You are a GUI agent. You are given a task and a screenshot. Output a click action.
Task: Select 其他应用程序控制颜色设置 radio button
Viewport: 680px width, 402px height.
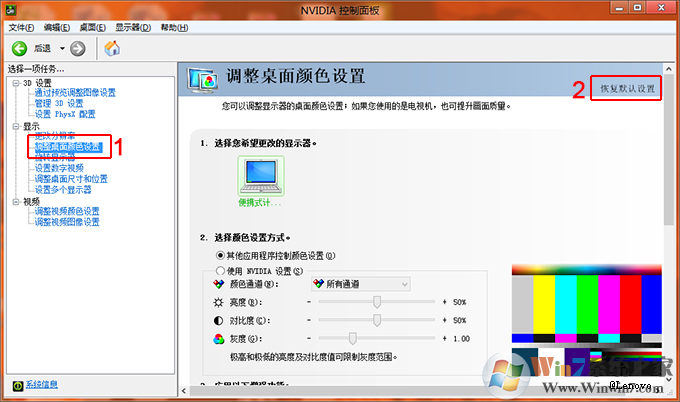tap(220, 255)
